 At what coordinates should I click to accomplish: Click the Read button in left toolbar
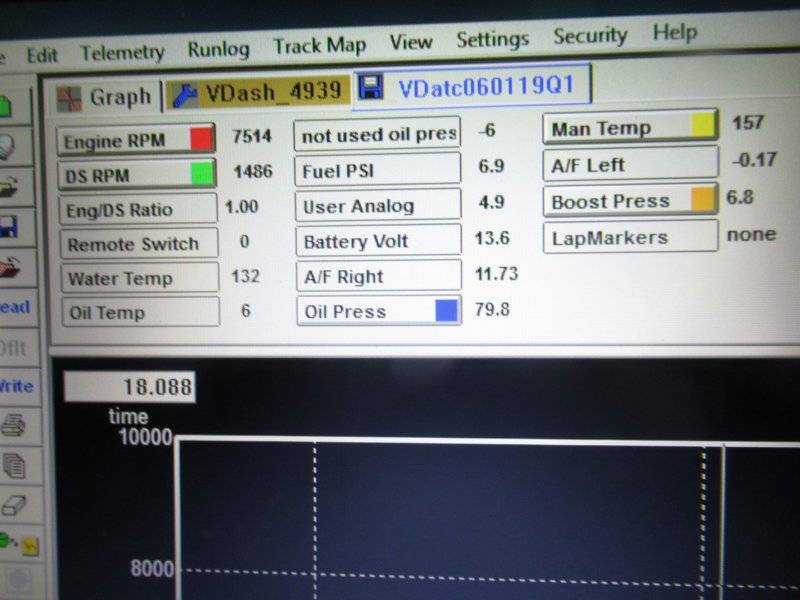16,306
